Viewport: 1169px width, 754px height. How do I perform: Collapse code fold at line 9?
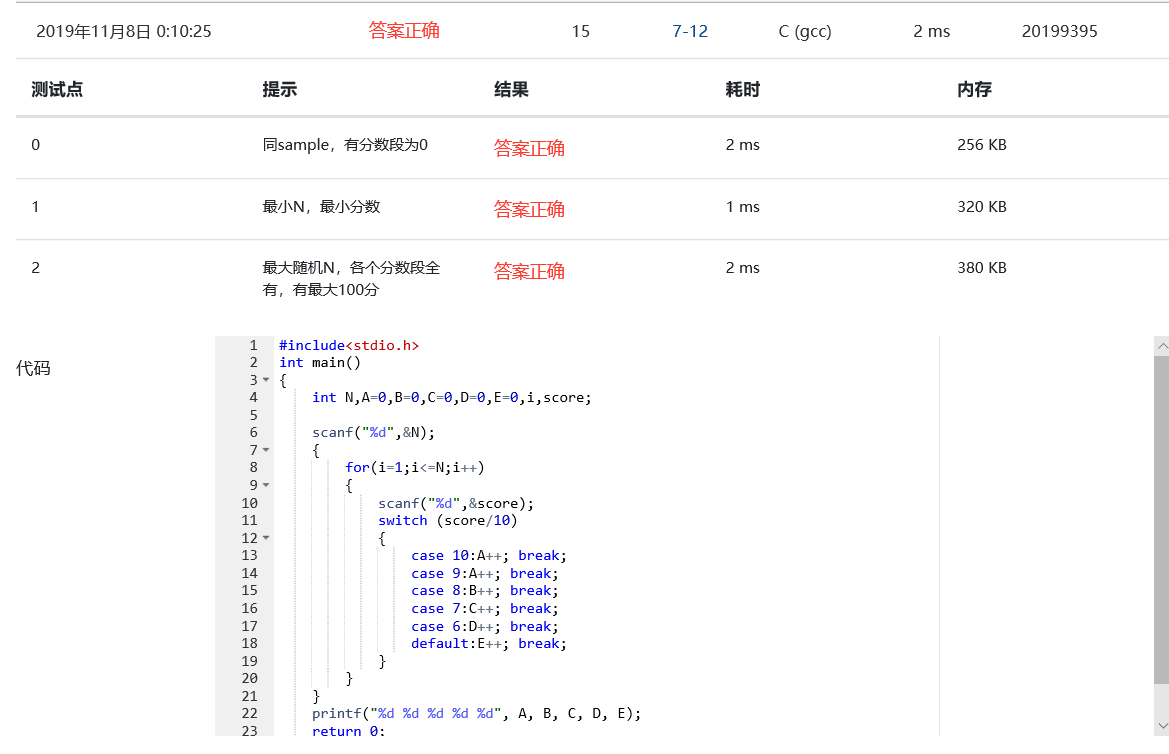tap(266, 486)
